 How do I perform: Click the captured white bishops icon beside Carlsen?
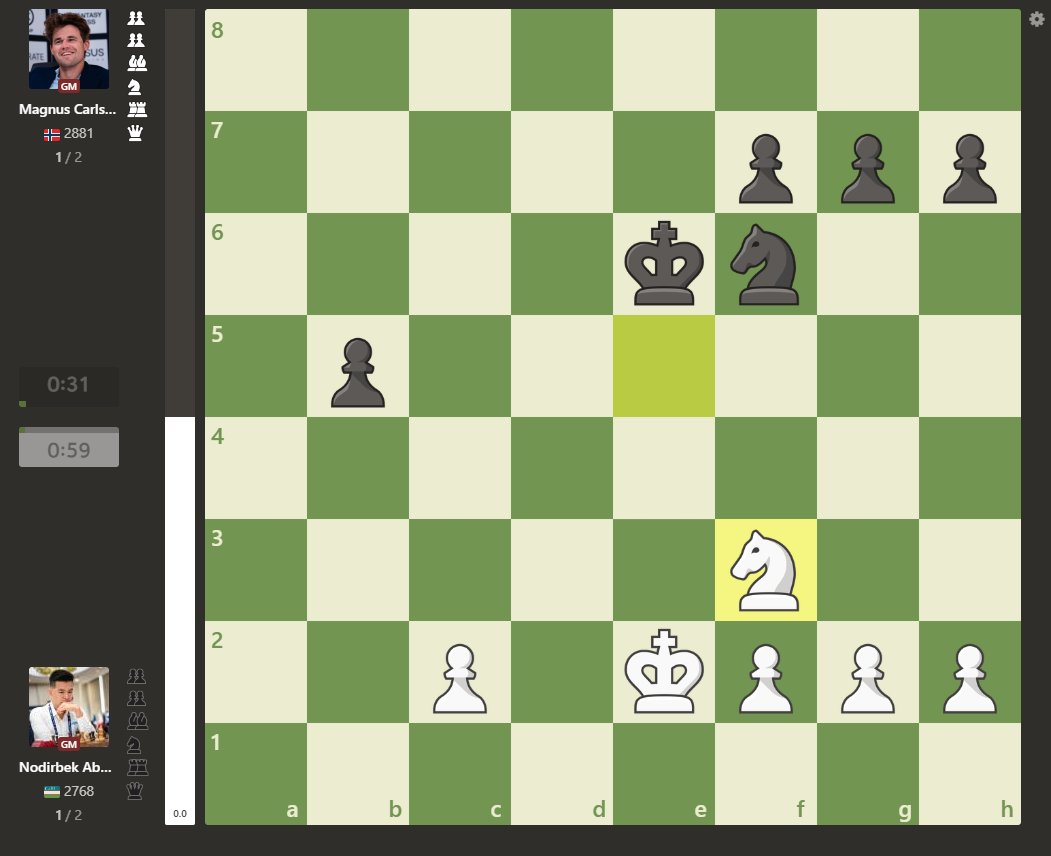(135, 62)
